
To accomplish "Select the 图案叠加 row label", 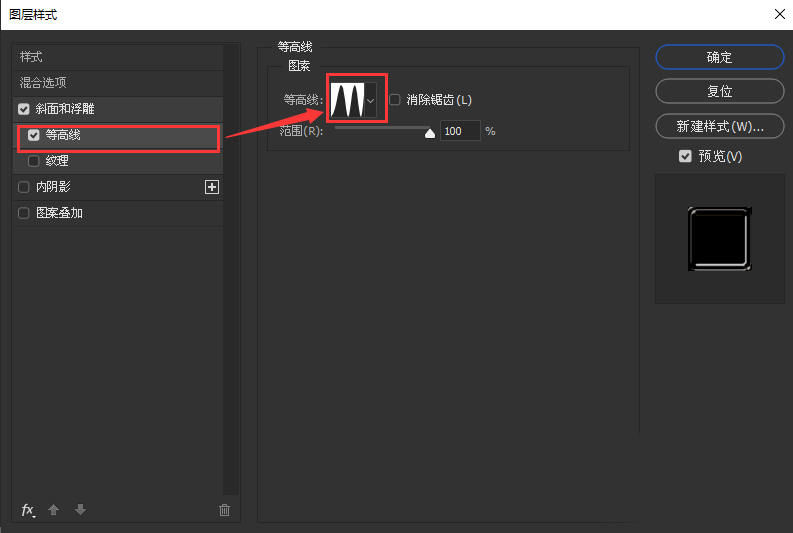I will 59,213.
